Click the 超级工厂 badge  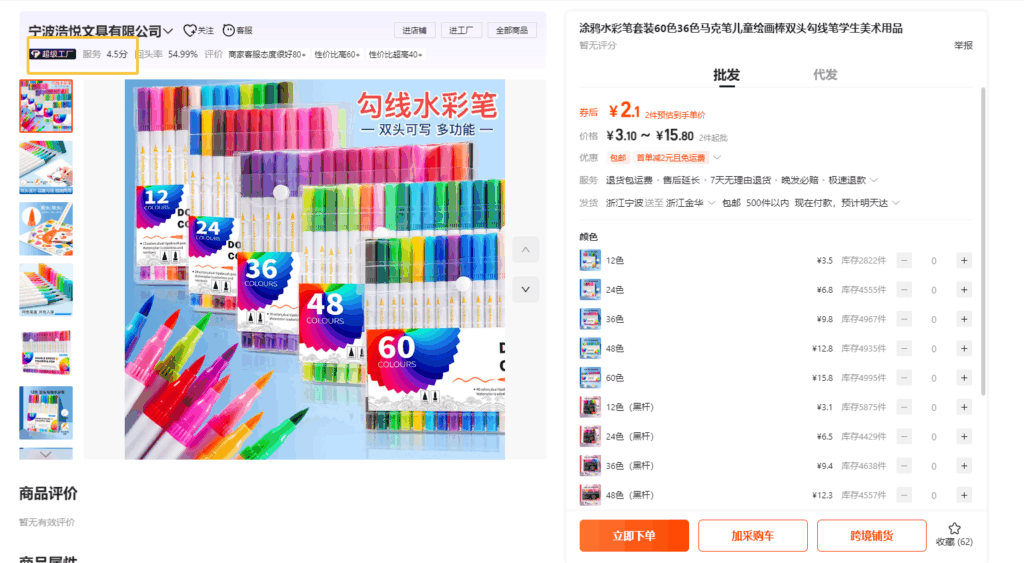(x=53, y=54)
